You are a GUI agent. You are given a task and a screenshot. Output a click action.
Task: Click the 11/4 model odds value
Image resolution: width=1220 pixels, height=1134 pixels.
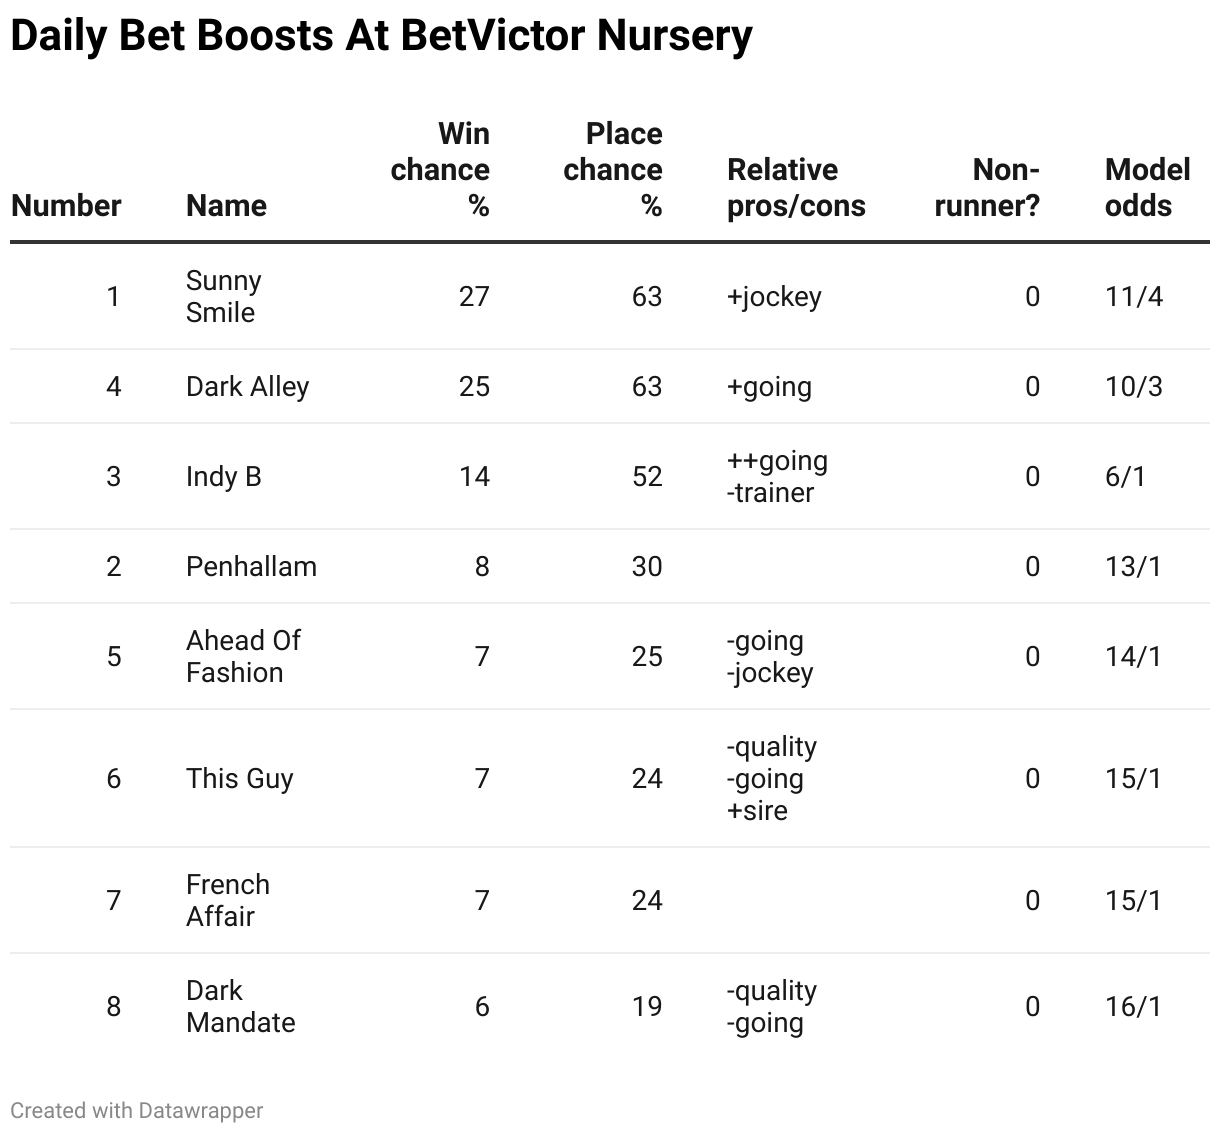click(x=1134, y=297)
